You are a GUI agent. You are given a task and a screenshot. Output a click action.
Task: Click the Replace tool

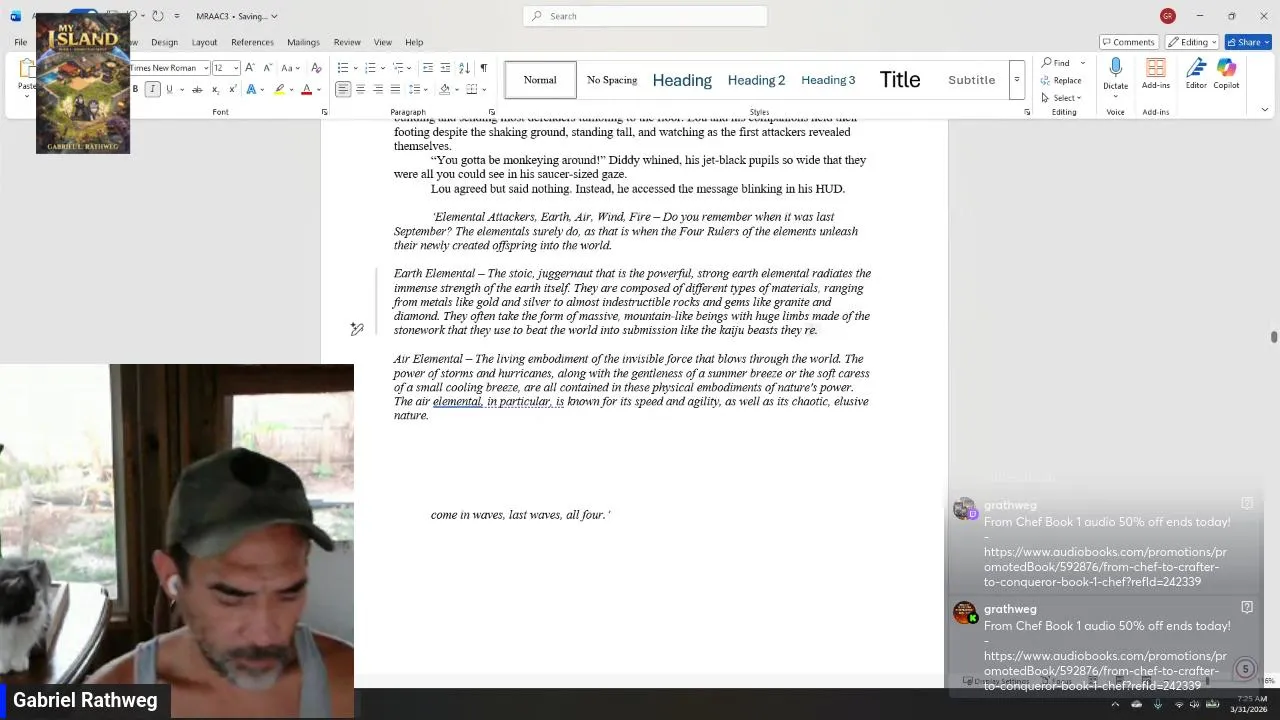(1061, 80)
